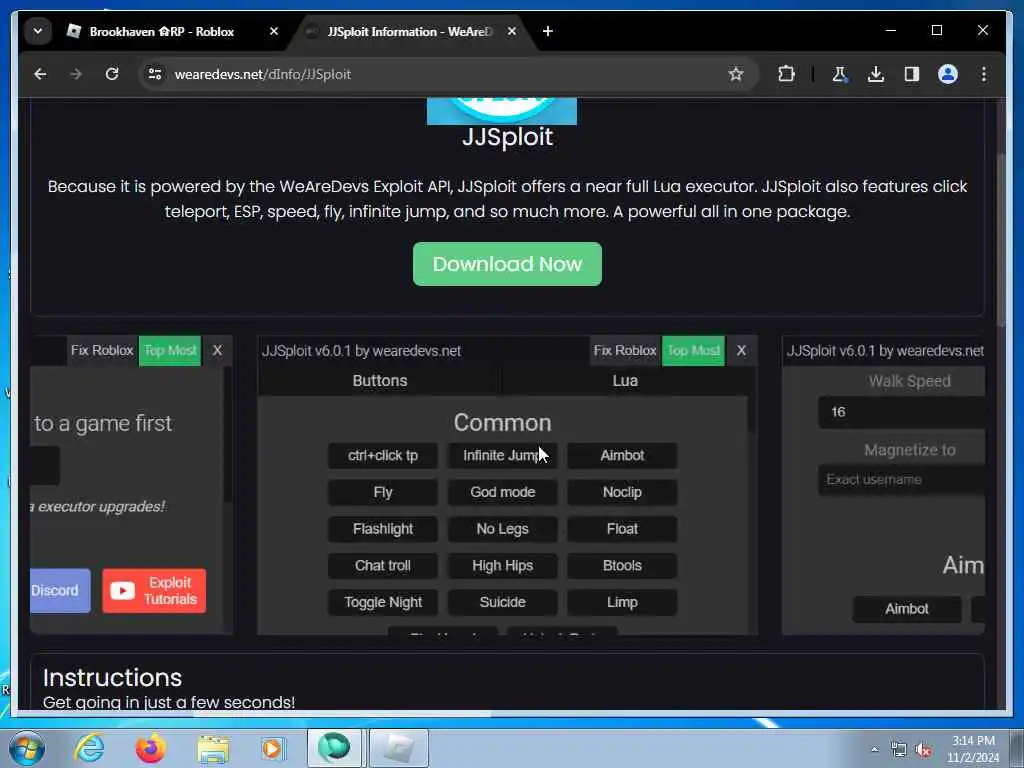Click the X in left JJSploit preview

(x=217, y=351)
